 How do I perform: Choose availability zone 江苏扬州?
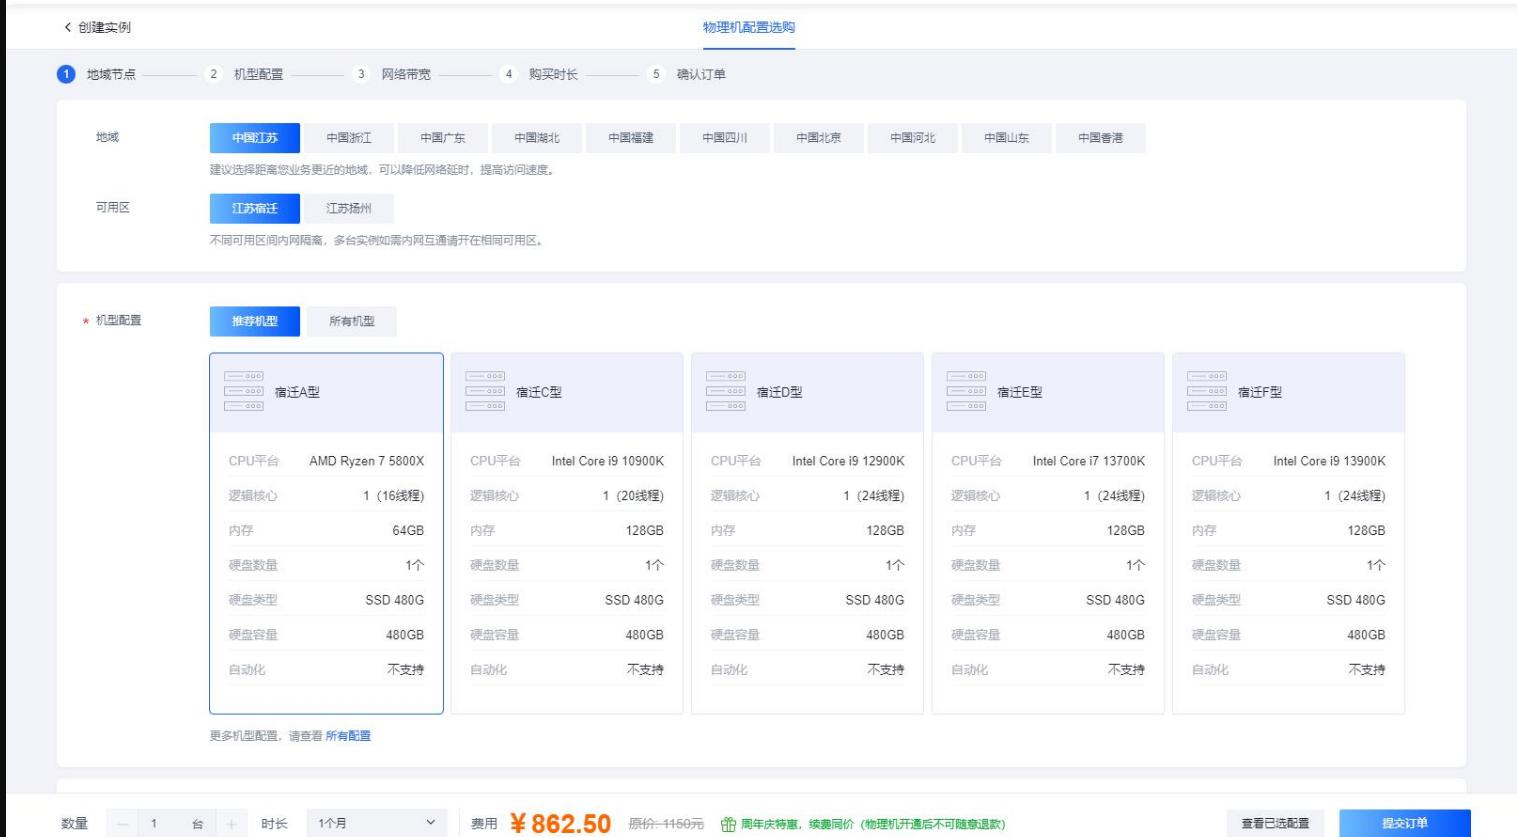point(349,208)
